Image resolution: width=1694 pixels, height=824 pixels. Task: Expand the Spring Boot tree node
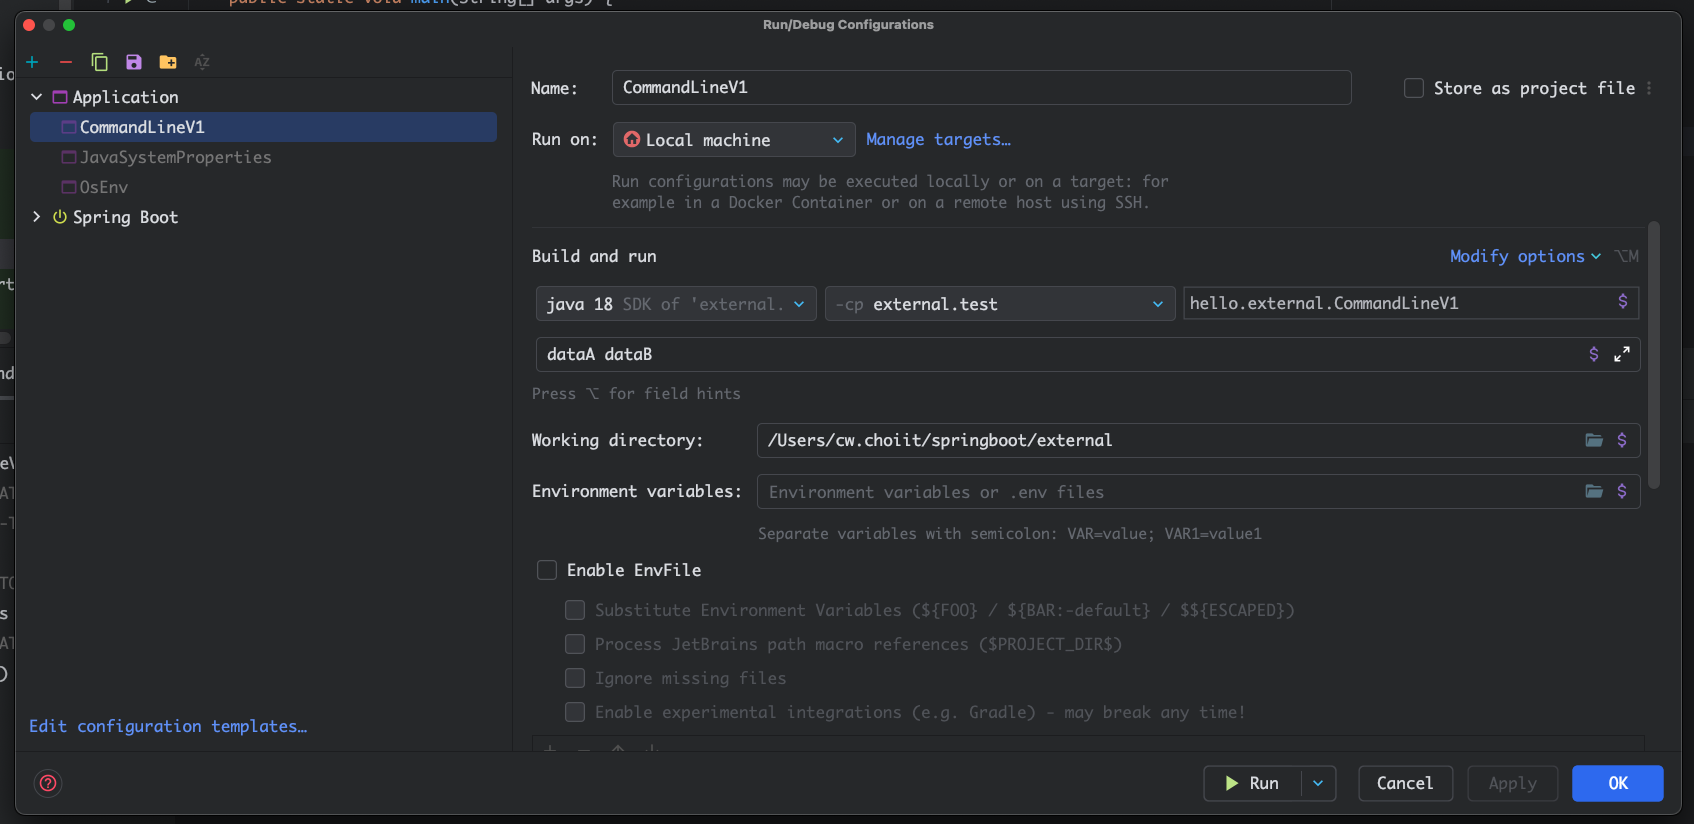point(37,217)
